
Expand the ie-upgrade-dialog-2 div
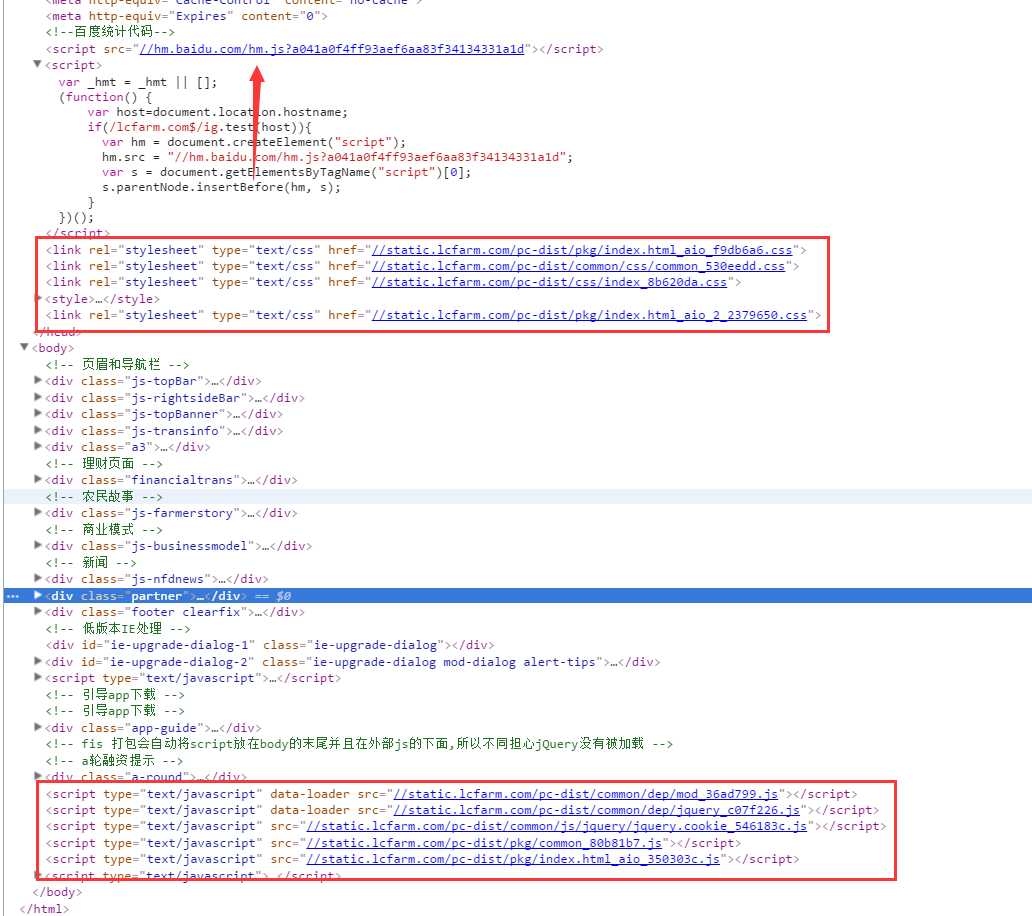(x=38, y=661)
